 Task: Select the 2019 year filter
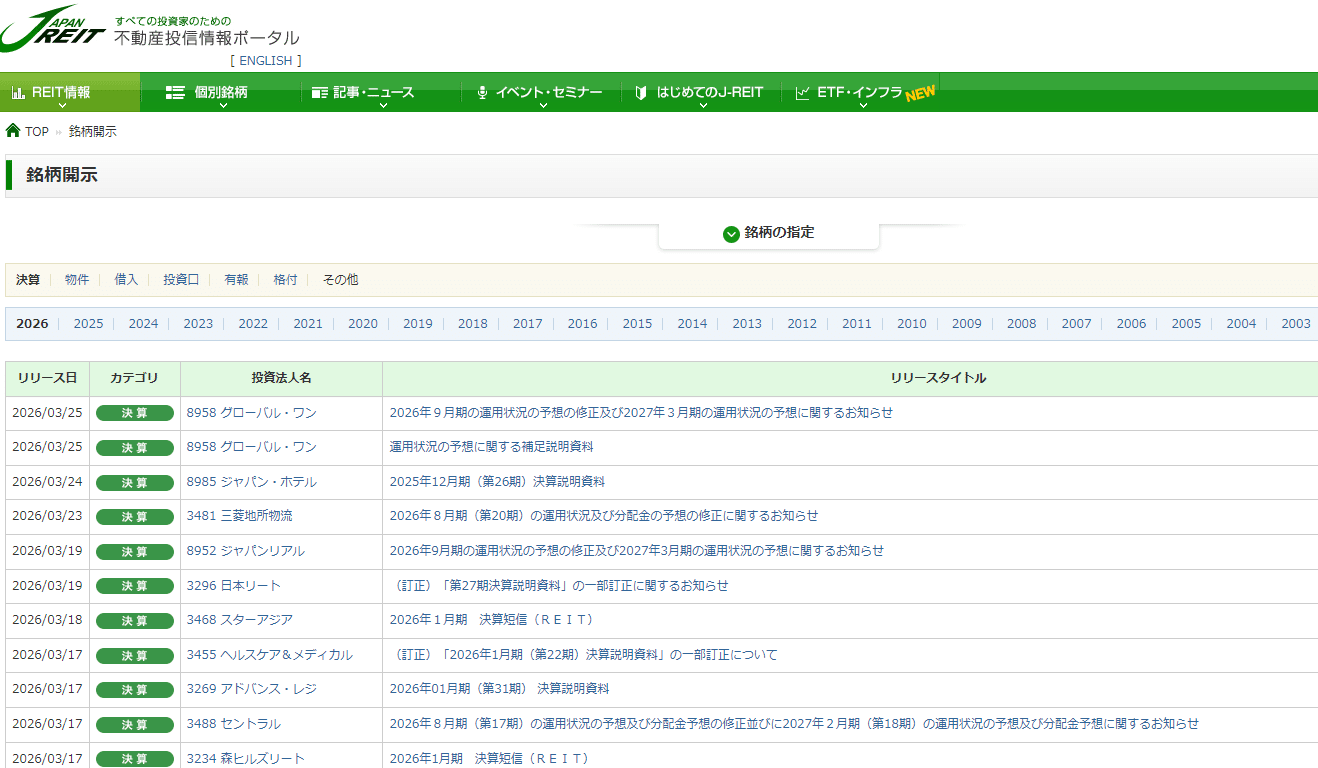[417, 324]
